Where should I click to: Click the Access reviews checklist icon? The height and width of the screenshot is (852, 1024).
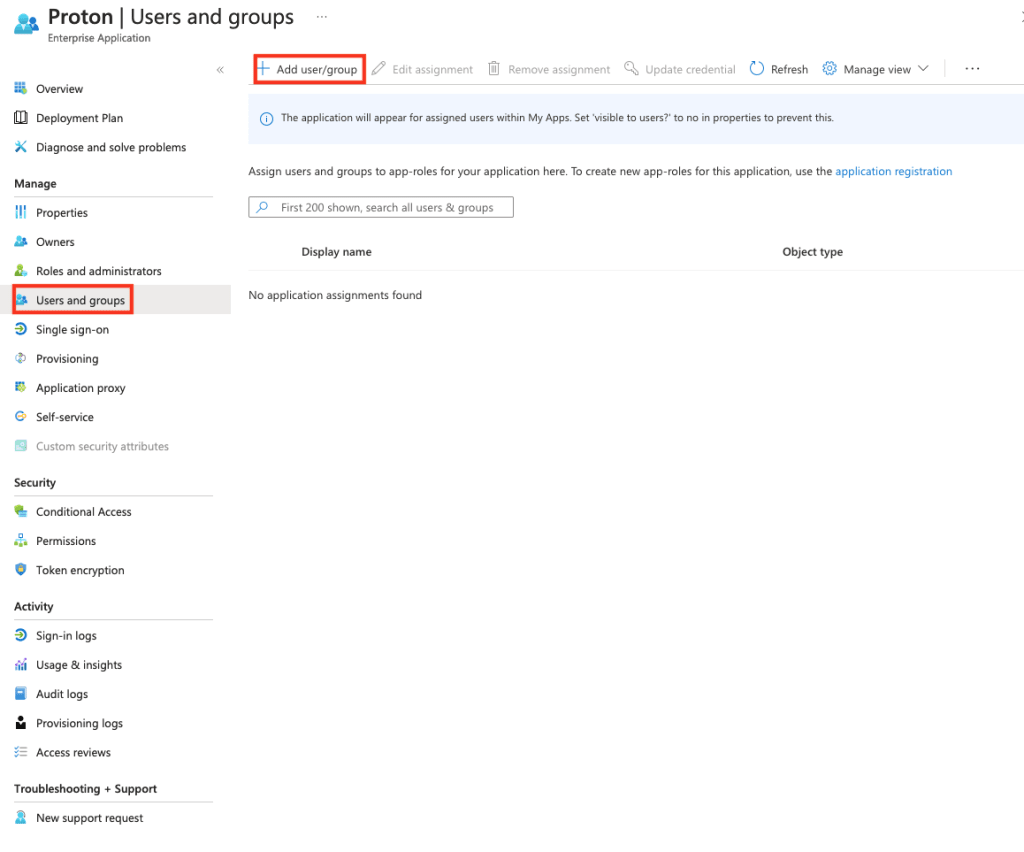(21, 752)
